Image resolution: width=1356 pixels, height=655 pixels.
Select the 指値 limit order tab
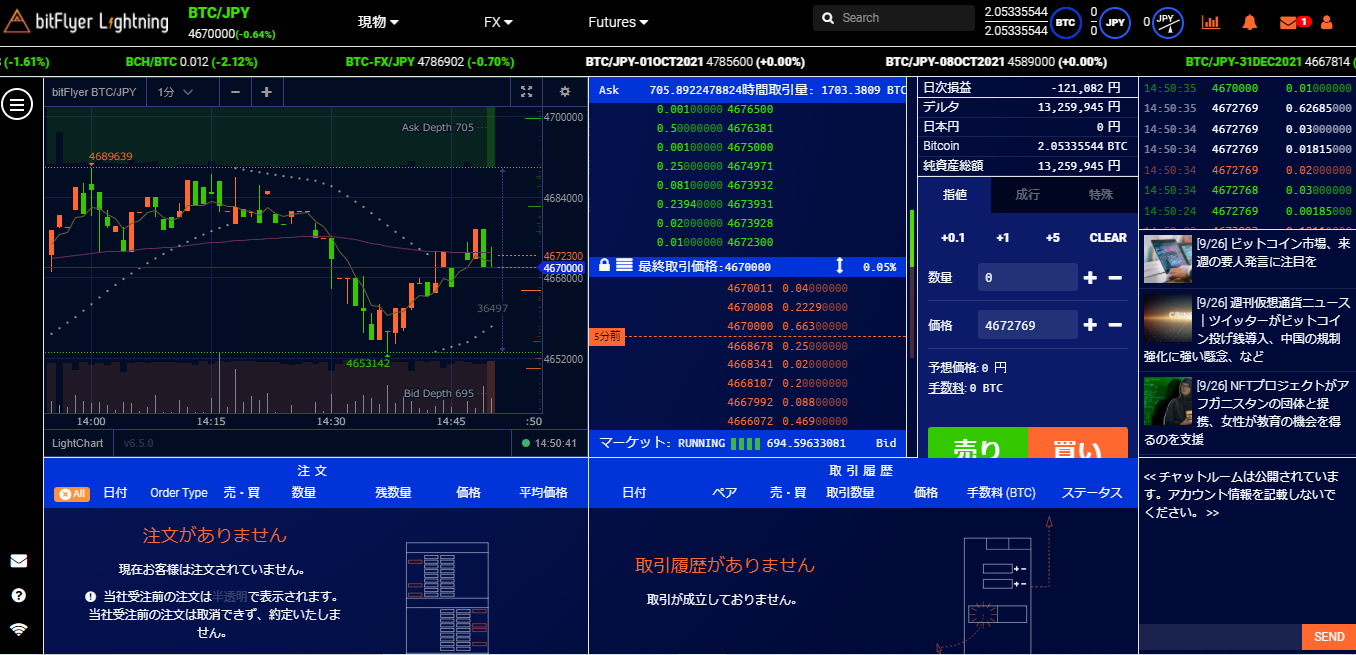[x=955, y=195]
